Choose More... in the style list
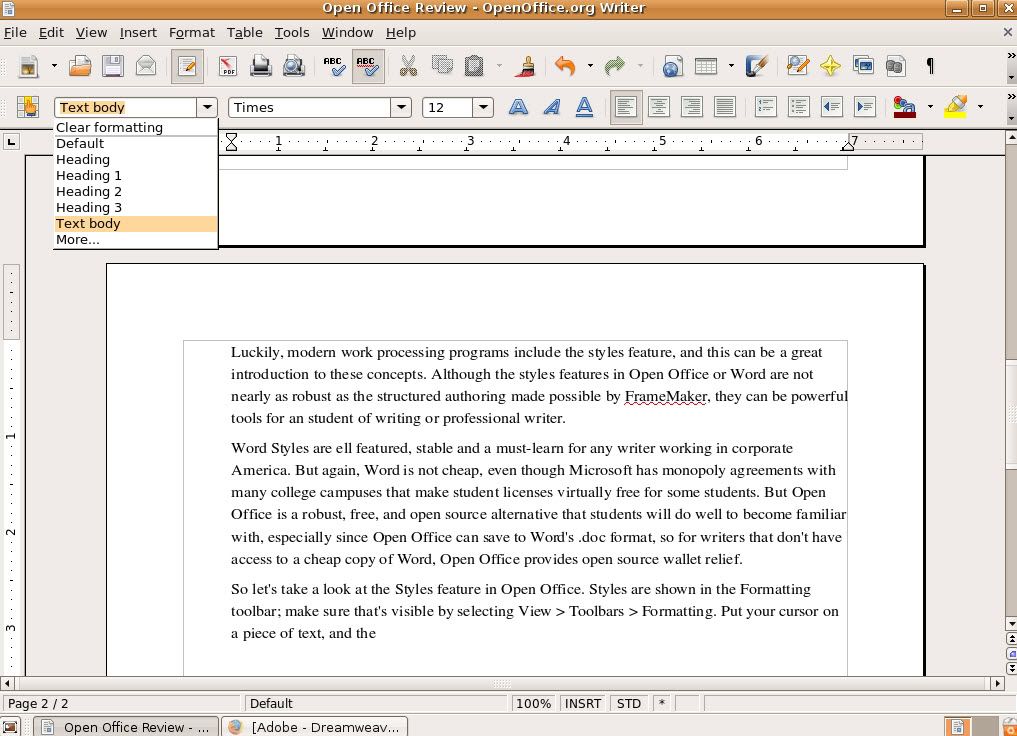The width and height of the screenshot is (1017, 736). (x=136, y=240)
